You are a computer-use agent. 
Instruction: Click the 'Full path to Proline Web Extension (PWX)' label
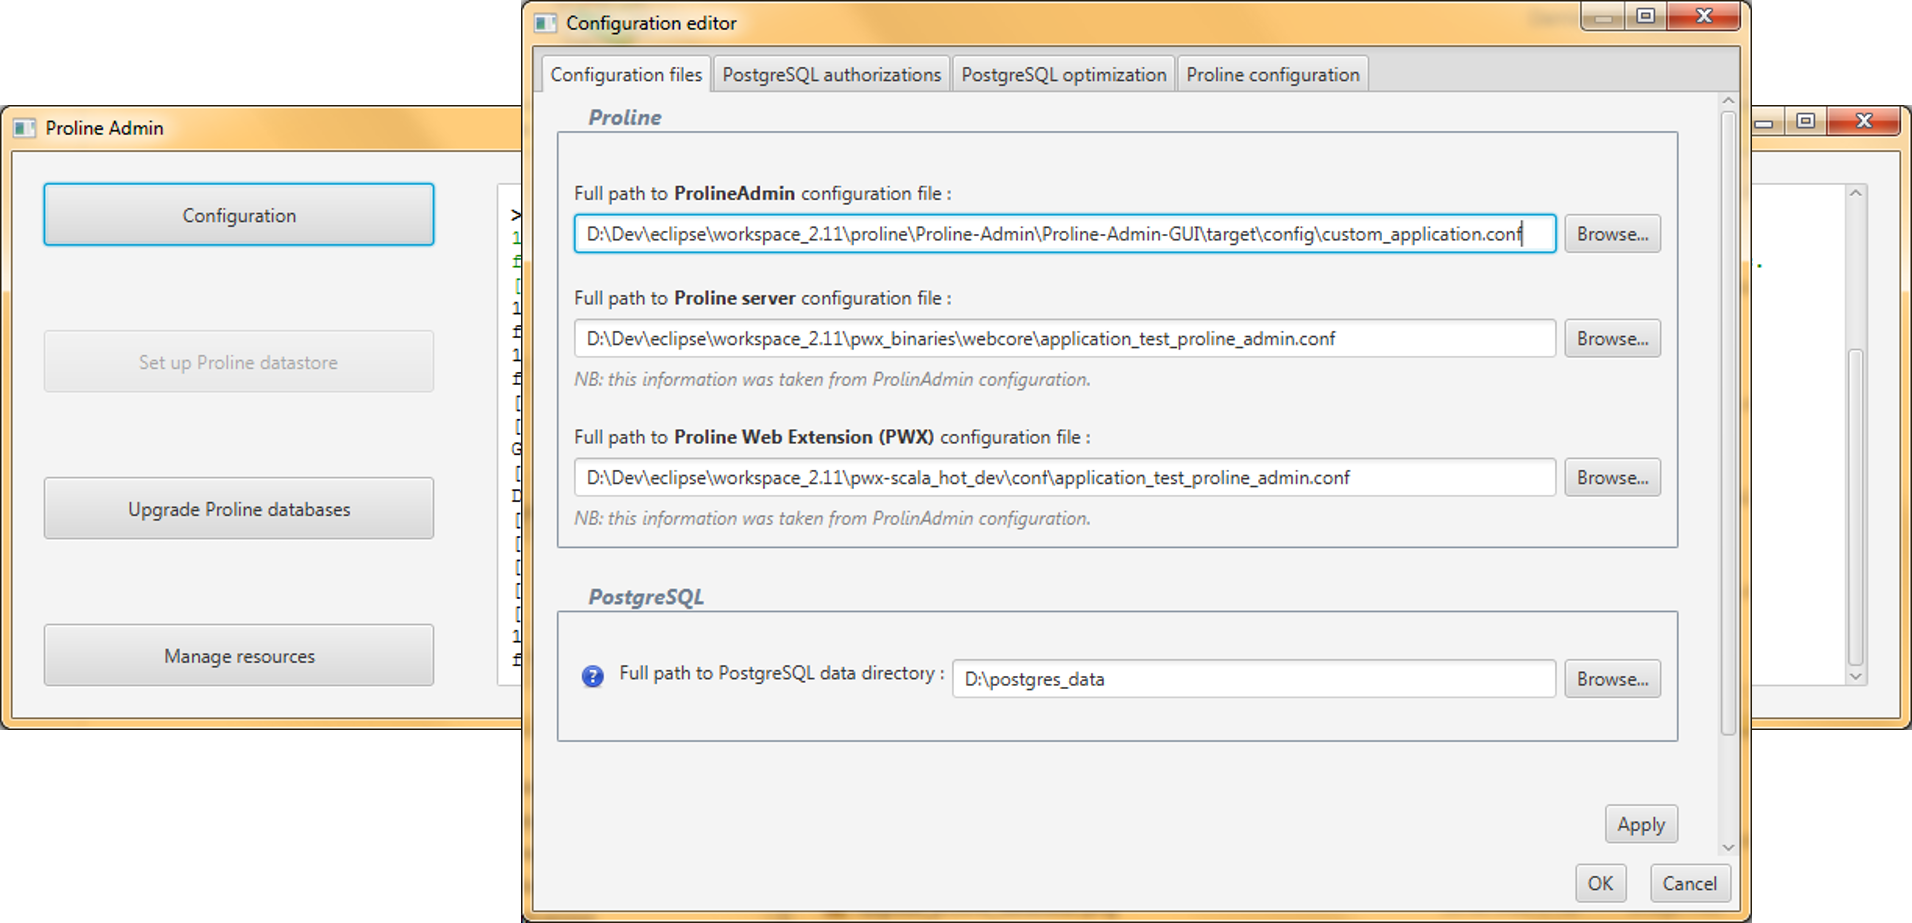[x=832, y=437]
